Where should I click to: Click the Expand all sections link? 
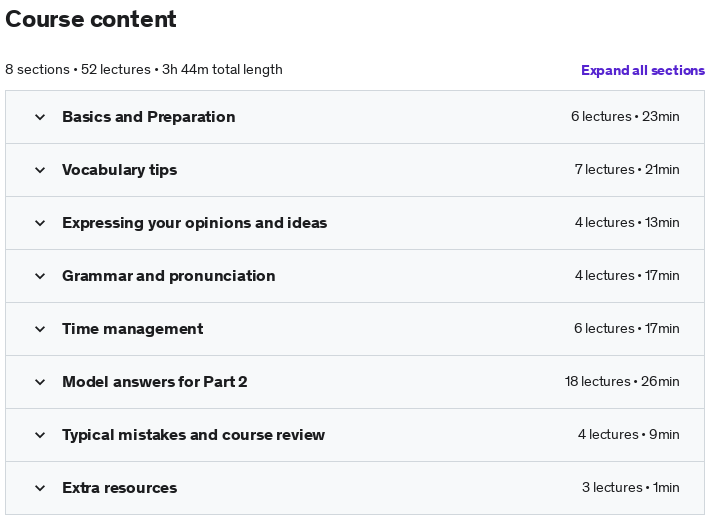tap(643, 70)
